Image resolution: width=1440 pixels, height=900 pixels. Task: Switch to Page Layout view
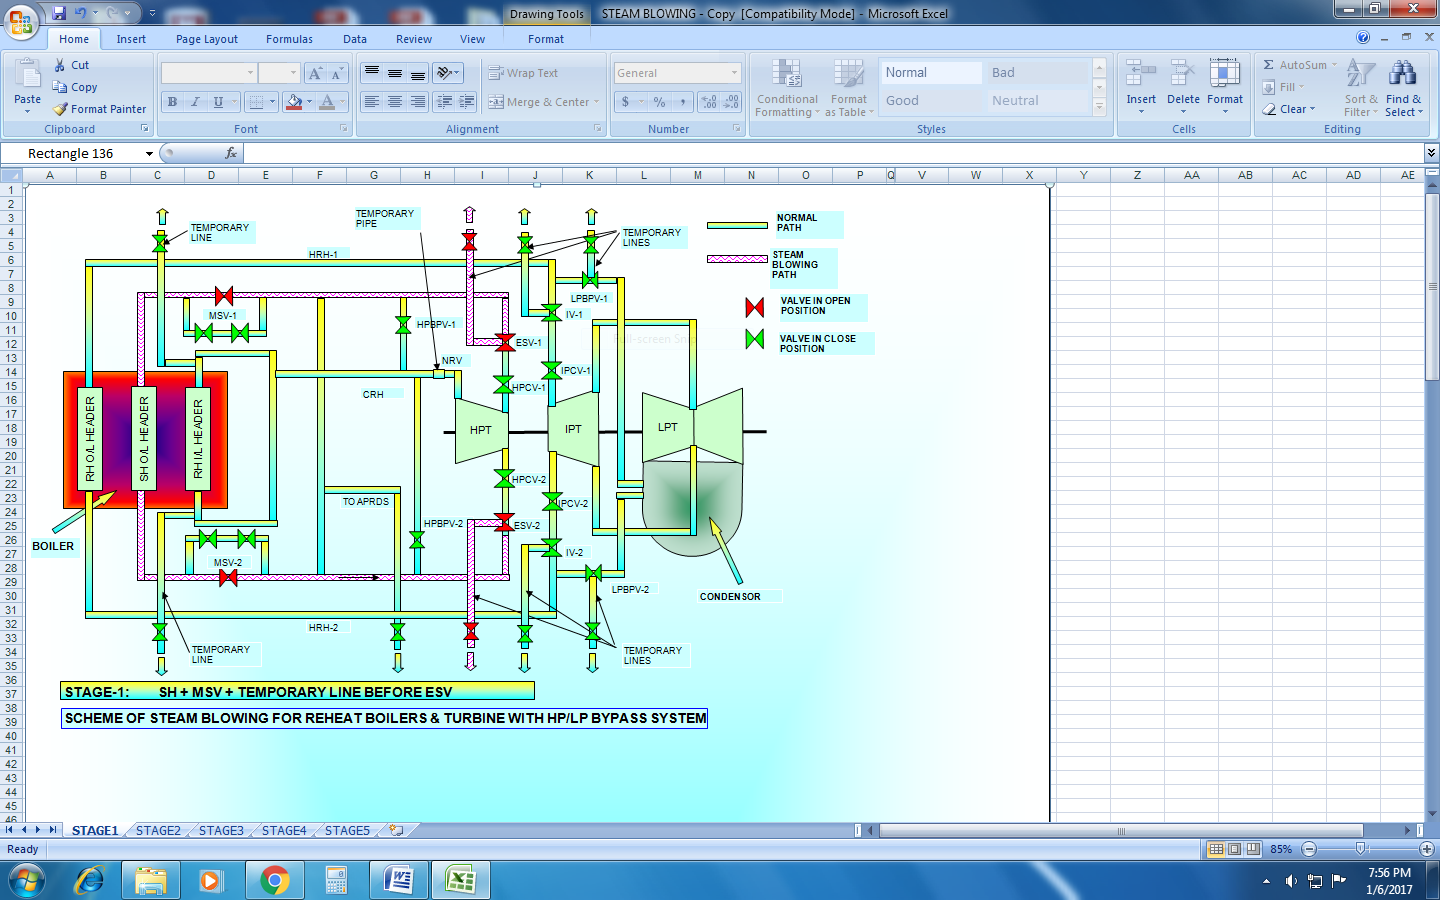[x=1234, y=849]
